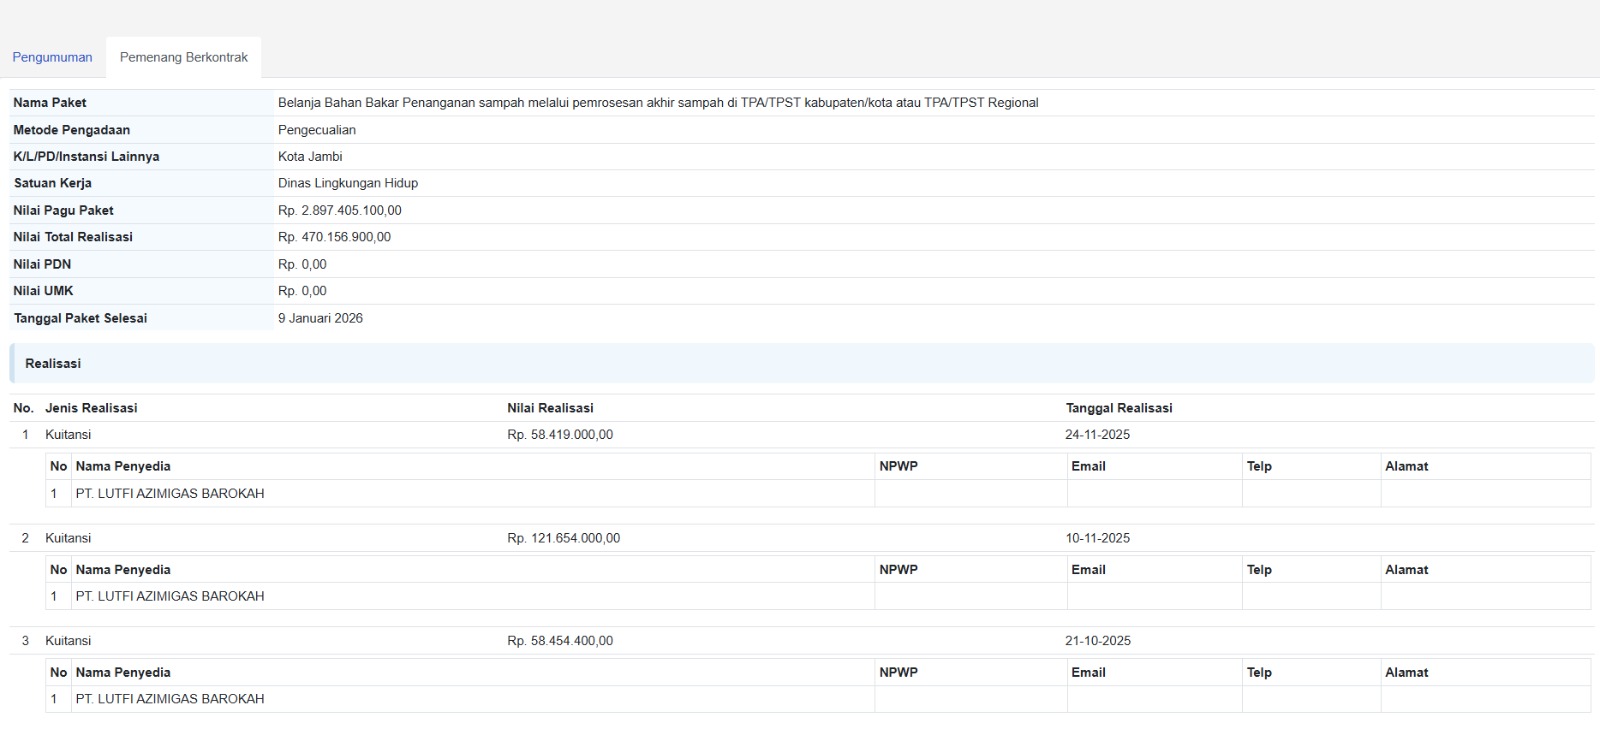
Task: Click the 21-10-2025 realization date
Action: click(1097, 641)
